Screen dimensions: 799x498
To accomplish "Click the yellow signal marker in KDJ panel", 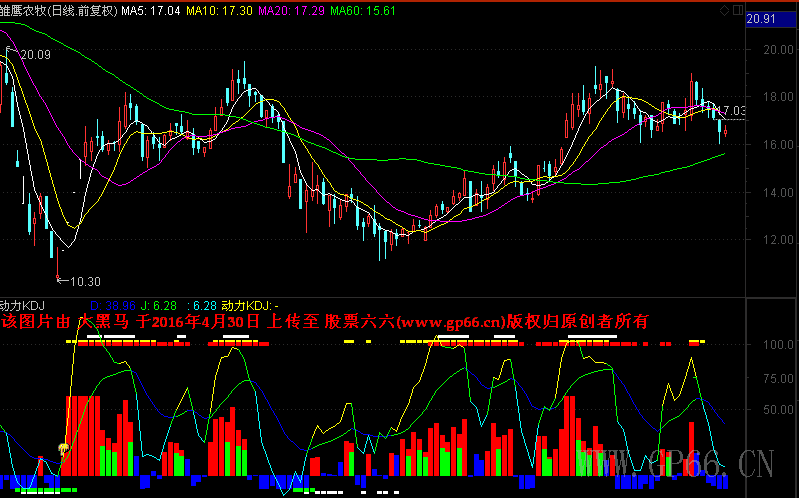I will [64, 449].
